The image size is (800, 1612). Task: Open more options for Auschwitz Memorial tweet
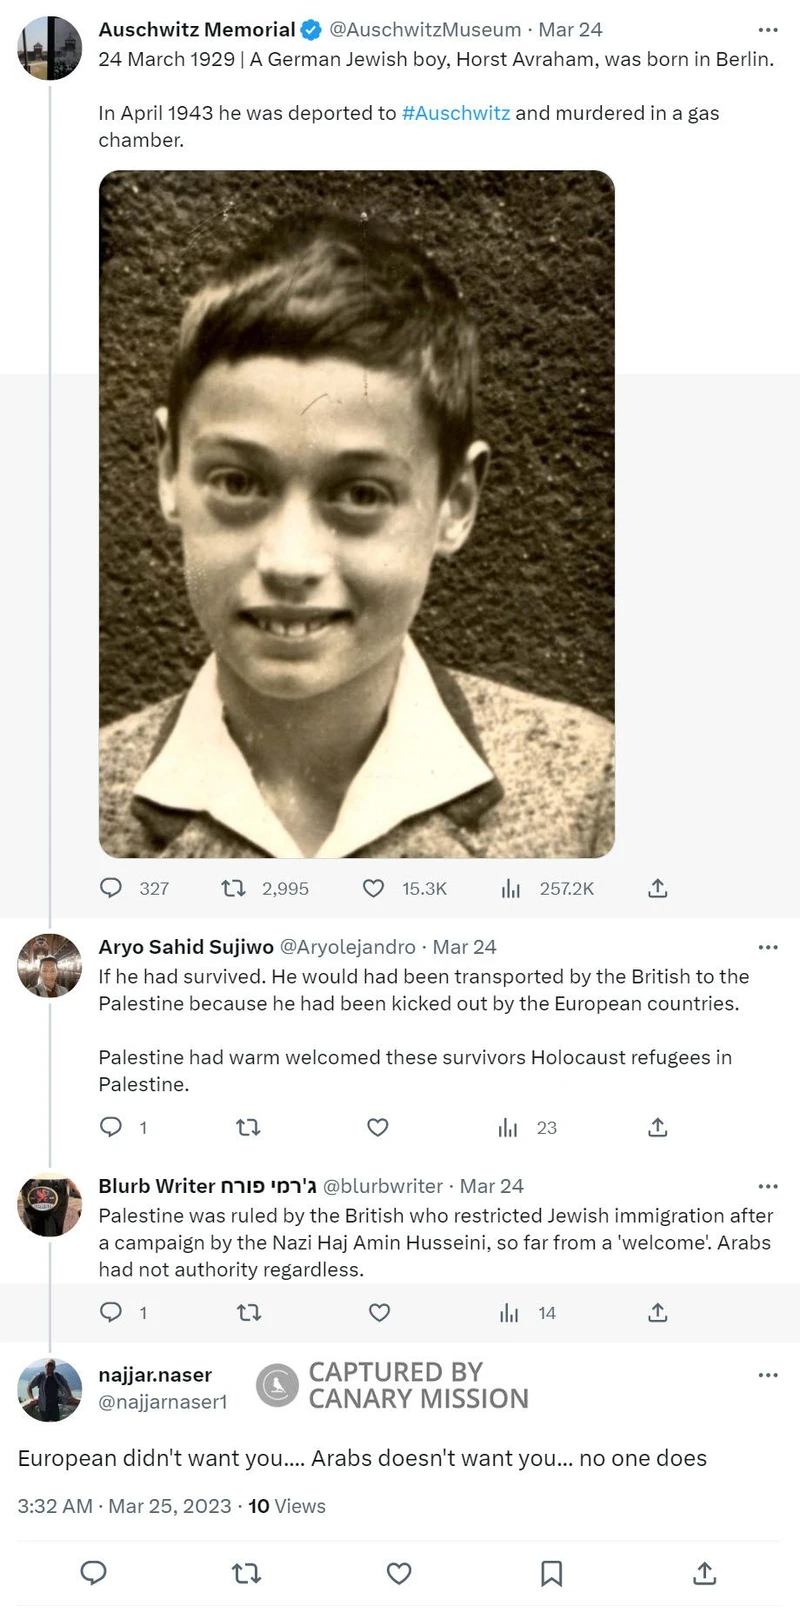[768, 30]
